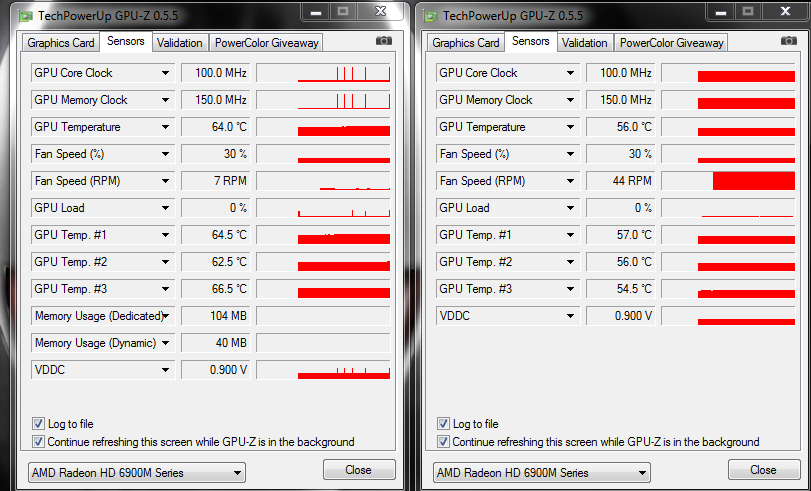Click camera screenshot icon in right GPU-Z window
Screen dimensions: 811x491
pyautogui.click(x=789, y=41)
